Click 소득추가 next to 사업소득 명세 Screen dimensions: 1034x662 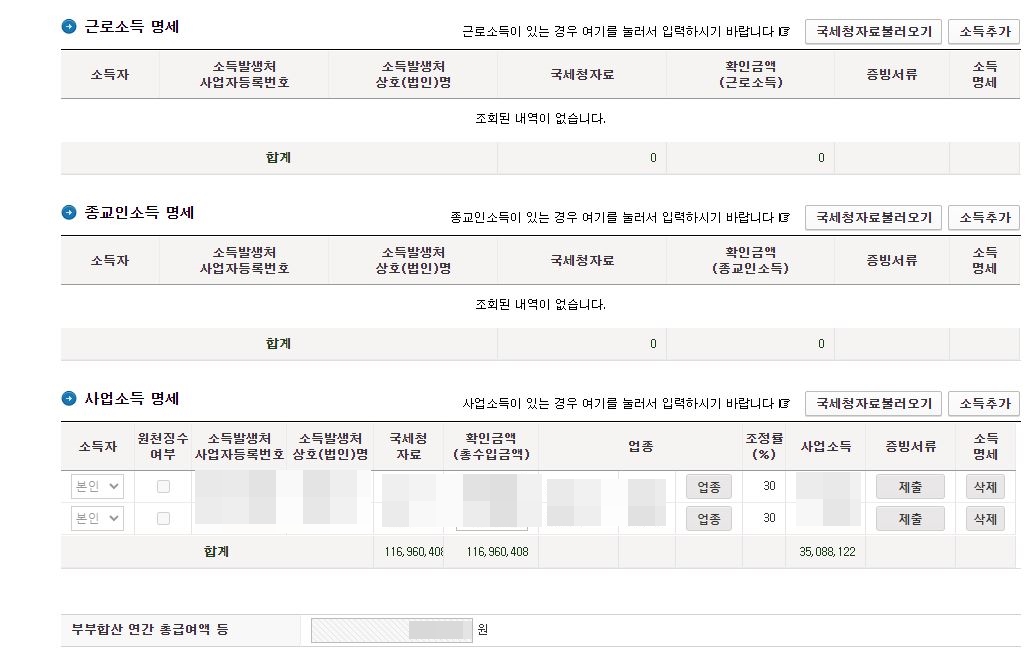click(984, 403)
